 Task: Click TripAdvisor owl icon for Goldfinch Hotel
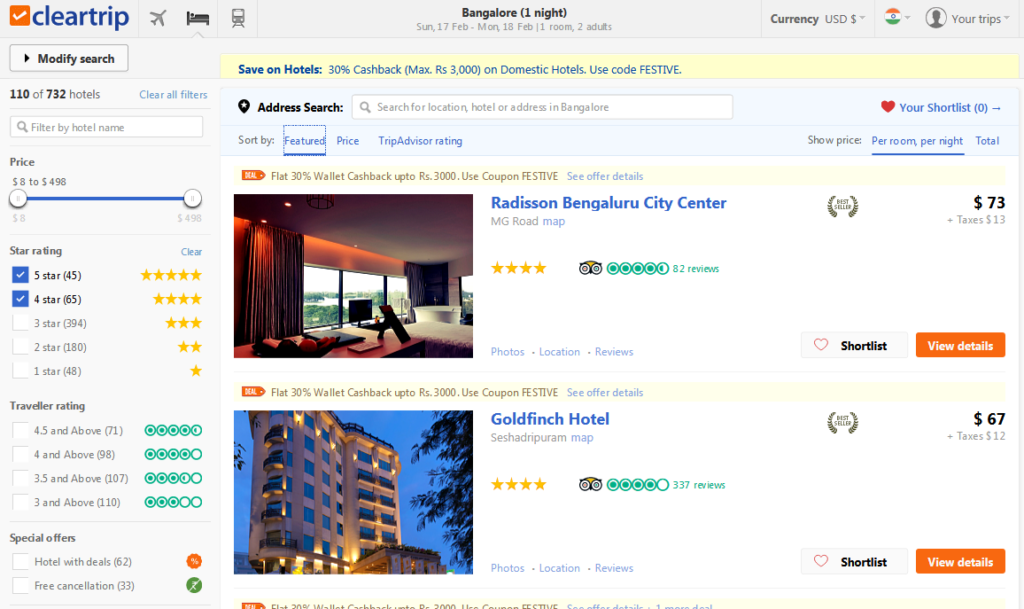[x=590, y=484]
